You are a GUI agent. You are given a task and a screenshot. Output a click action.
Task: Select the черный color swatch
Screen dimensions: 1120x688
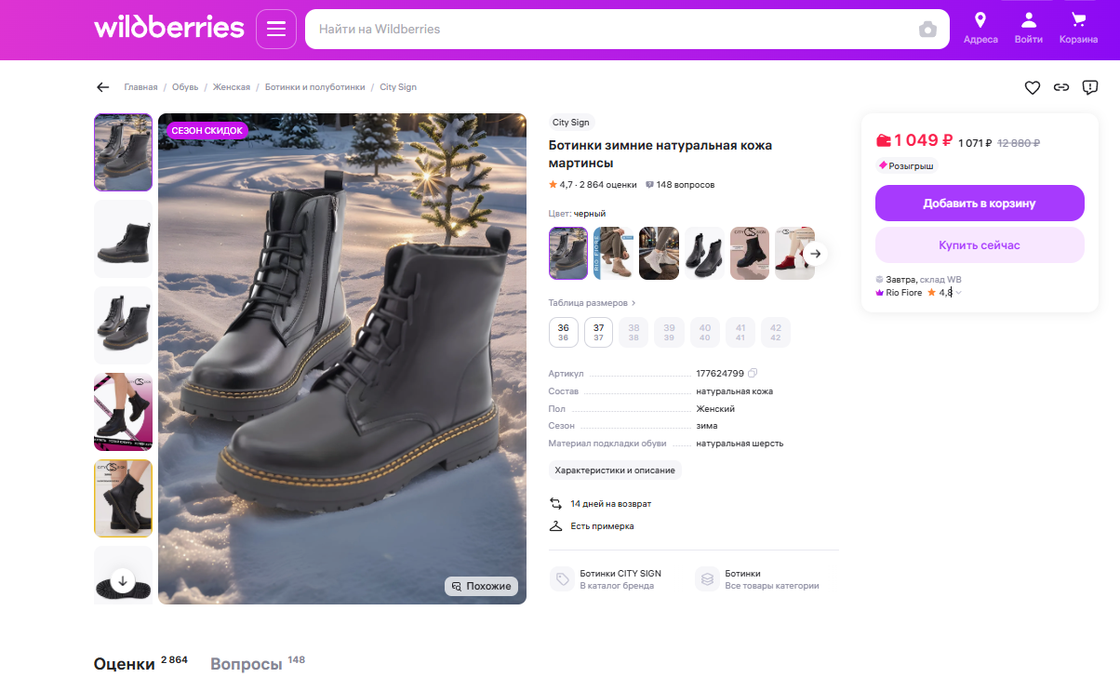point(568,253)
